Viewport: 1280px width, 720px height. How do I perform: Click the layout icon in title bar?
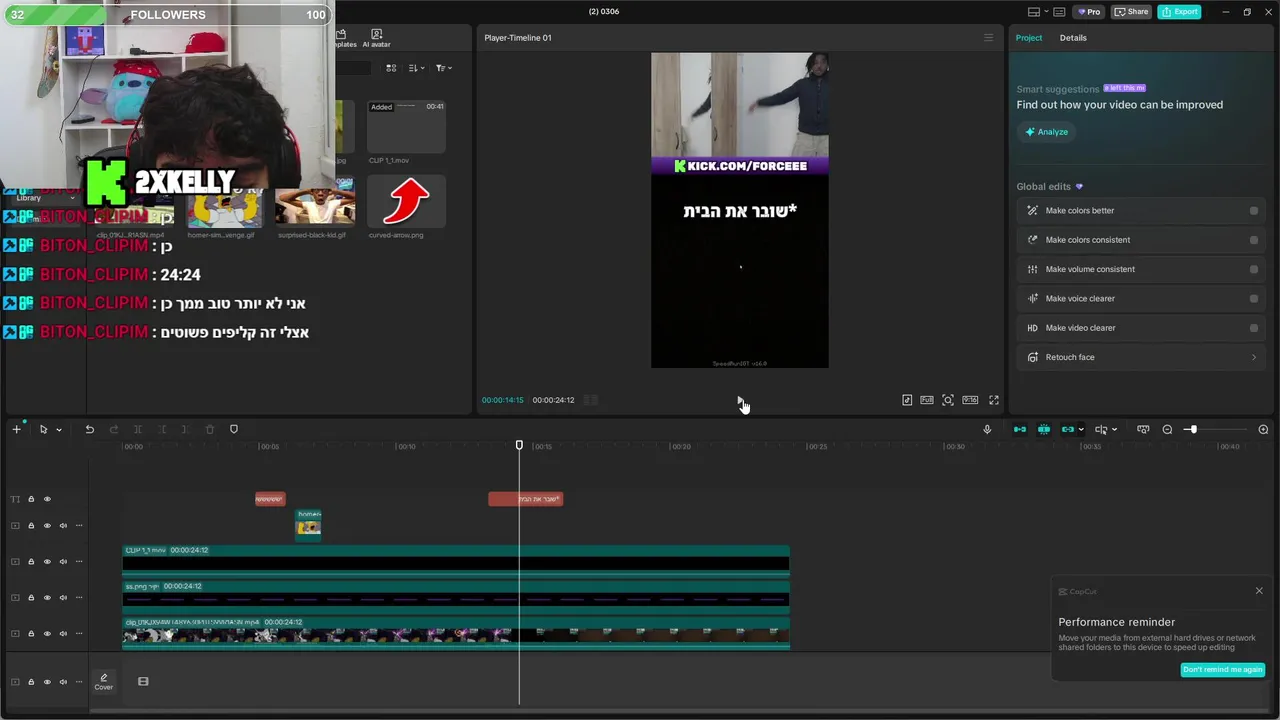click(x=1034, y=12)
